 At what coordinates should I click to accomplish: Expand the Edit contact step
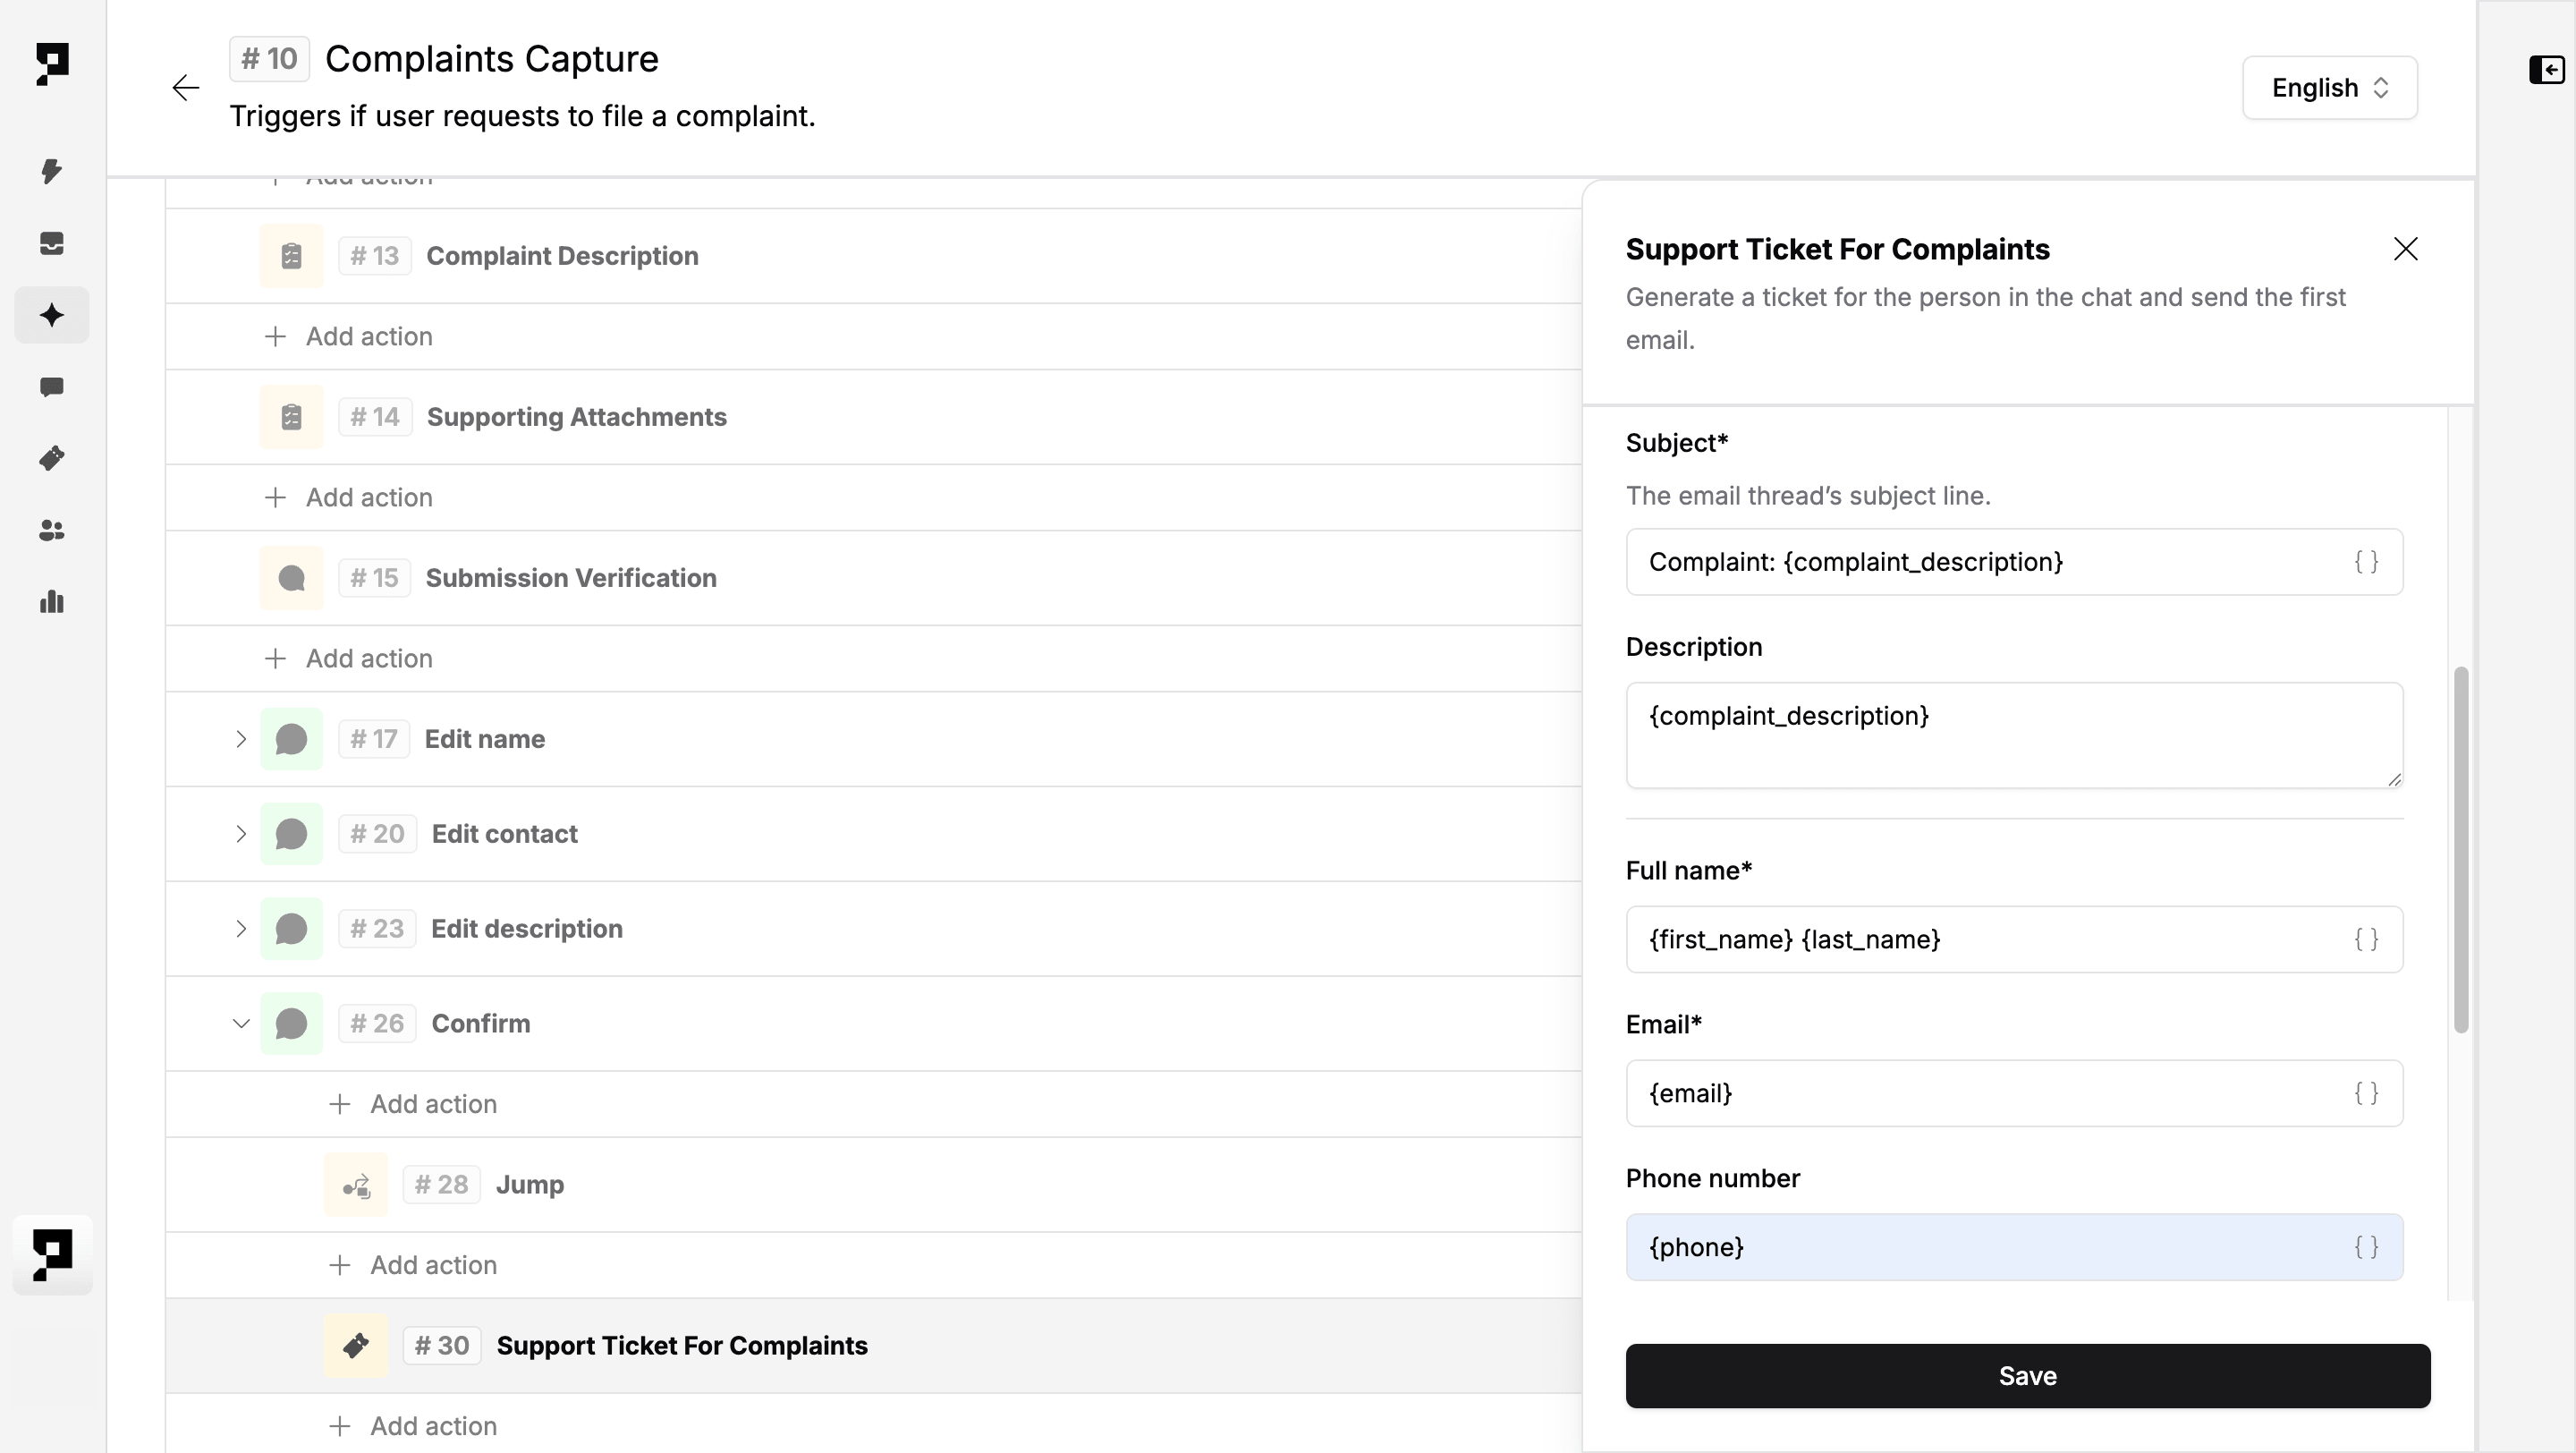[x=240, y=834]
